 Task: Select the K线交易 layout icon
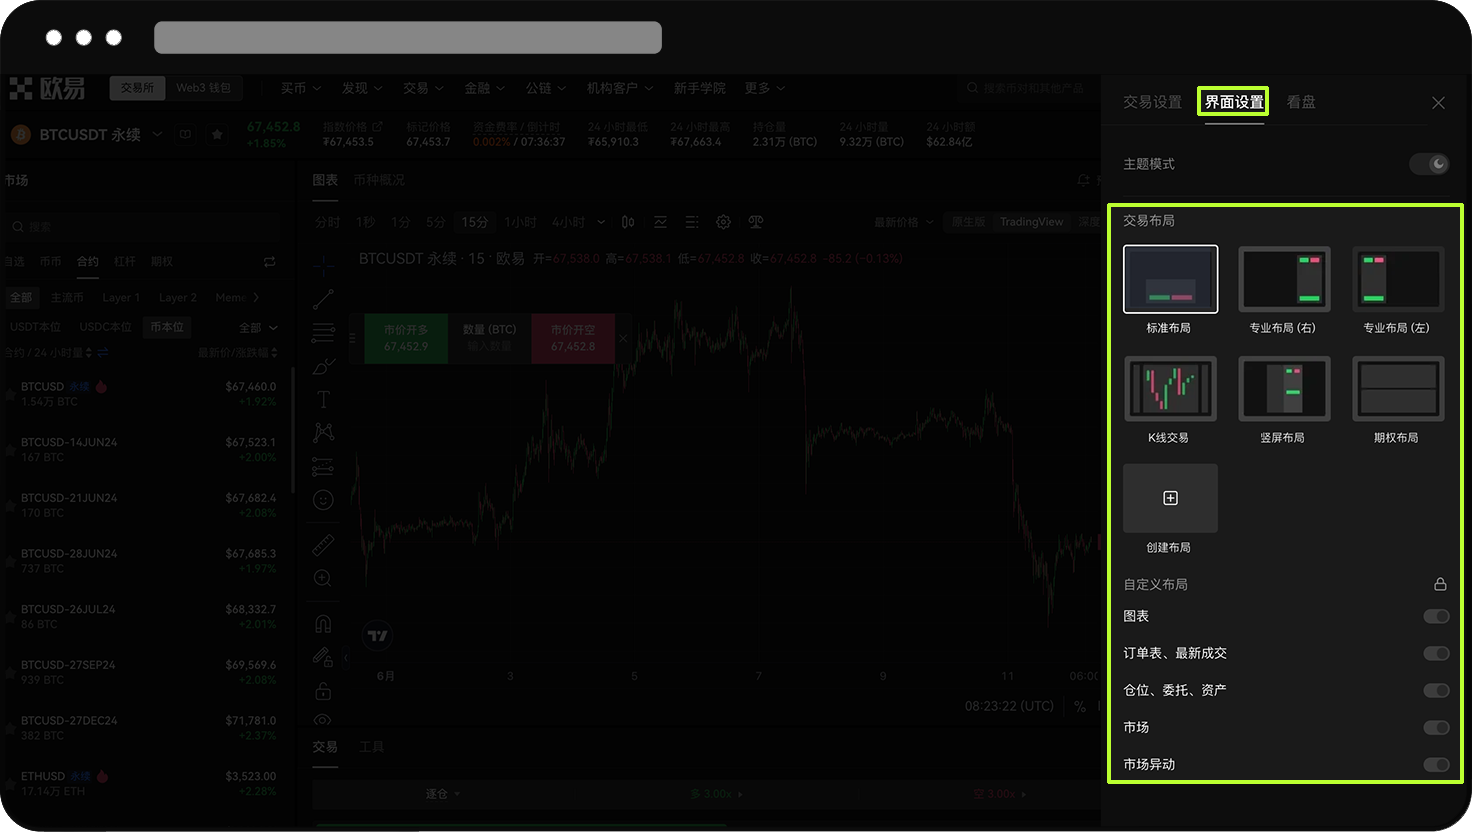pyautogui.click(x=1170, y=389)
